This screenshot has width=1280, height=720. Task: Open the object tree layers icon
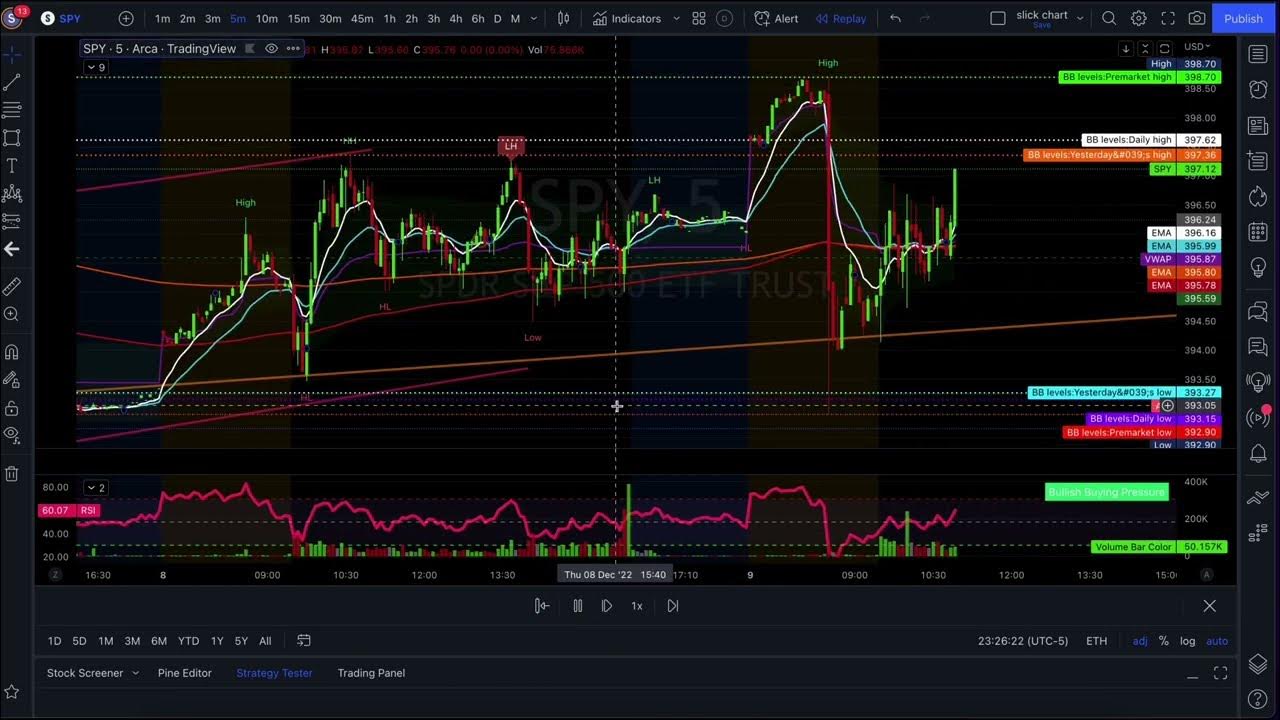click(x=1258, y=664)
